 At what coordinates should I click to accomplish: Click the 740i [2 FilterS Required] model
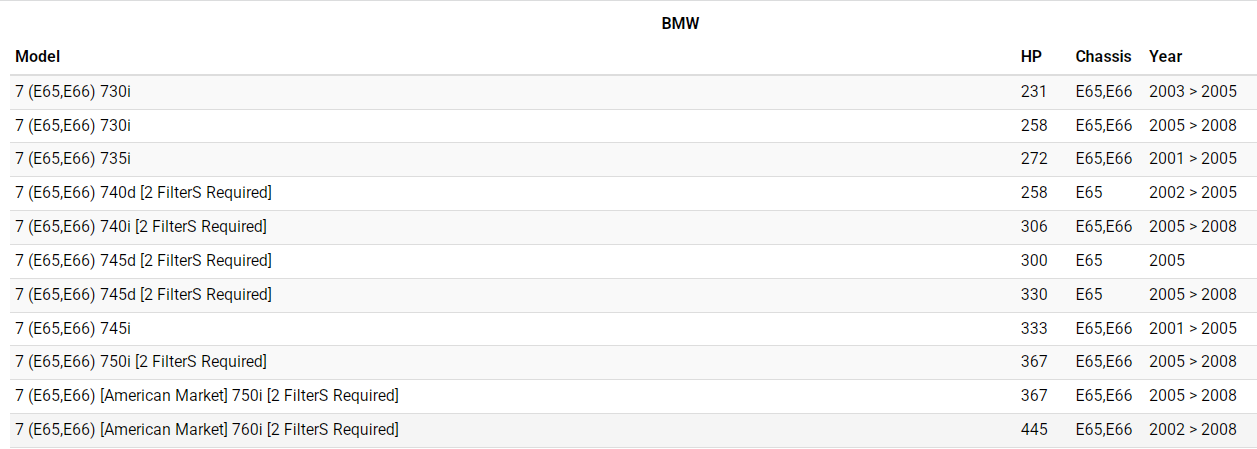(141, 227)
